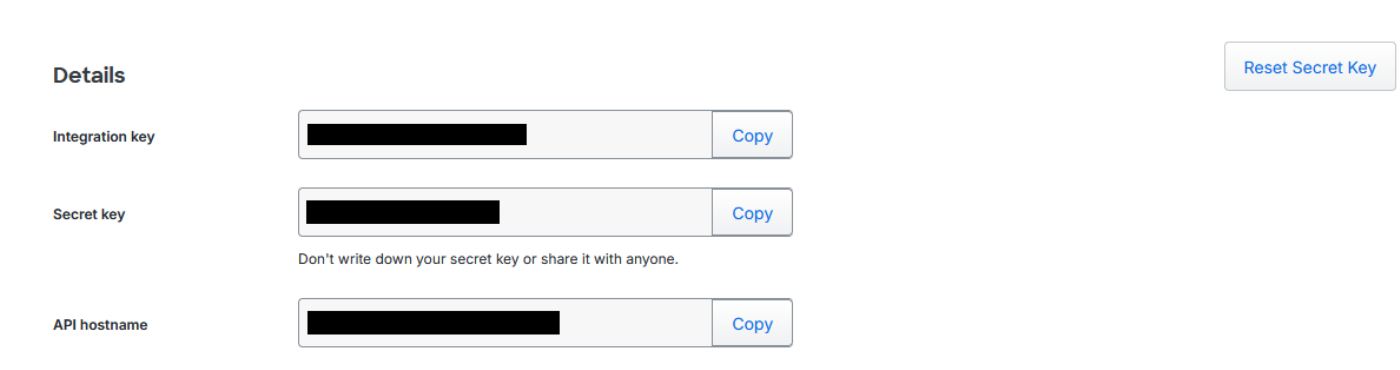Screen dimensions: 1400x370
Task: Select the redacted Integration key value
Action: [417, 134]
